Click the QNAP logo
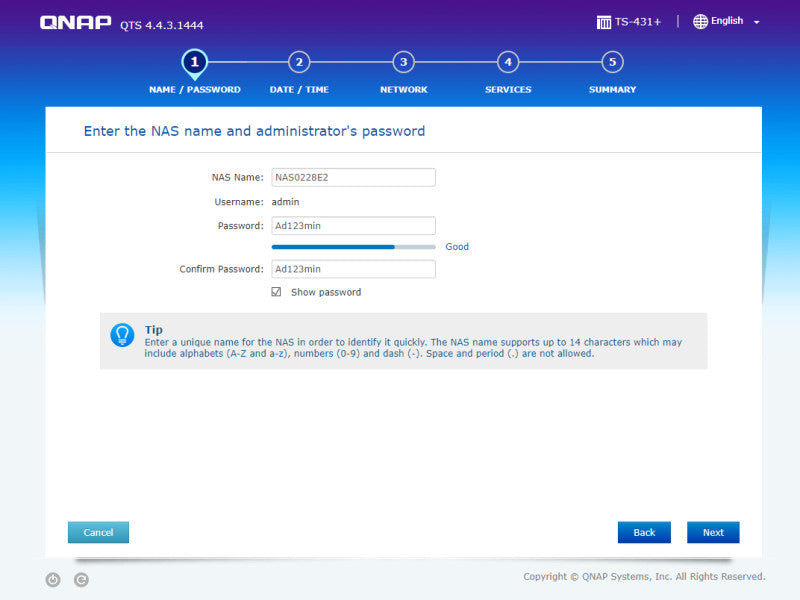The image size is (800, 600). point(76,22)
